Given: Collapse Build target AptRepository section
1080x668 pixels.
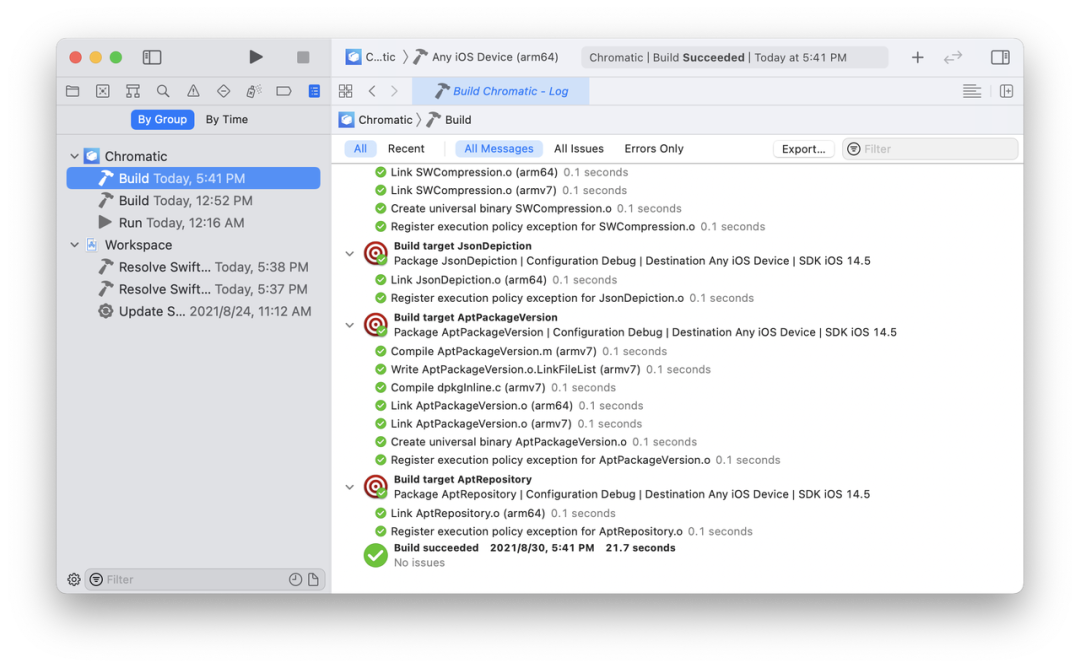Looking at the screenshot, I should click(350, 488).
